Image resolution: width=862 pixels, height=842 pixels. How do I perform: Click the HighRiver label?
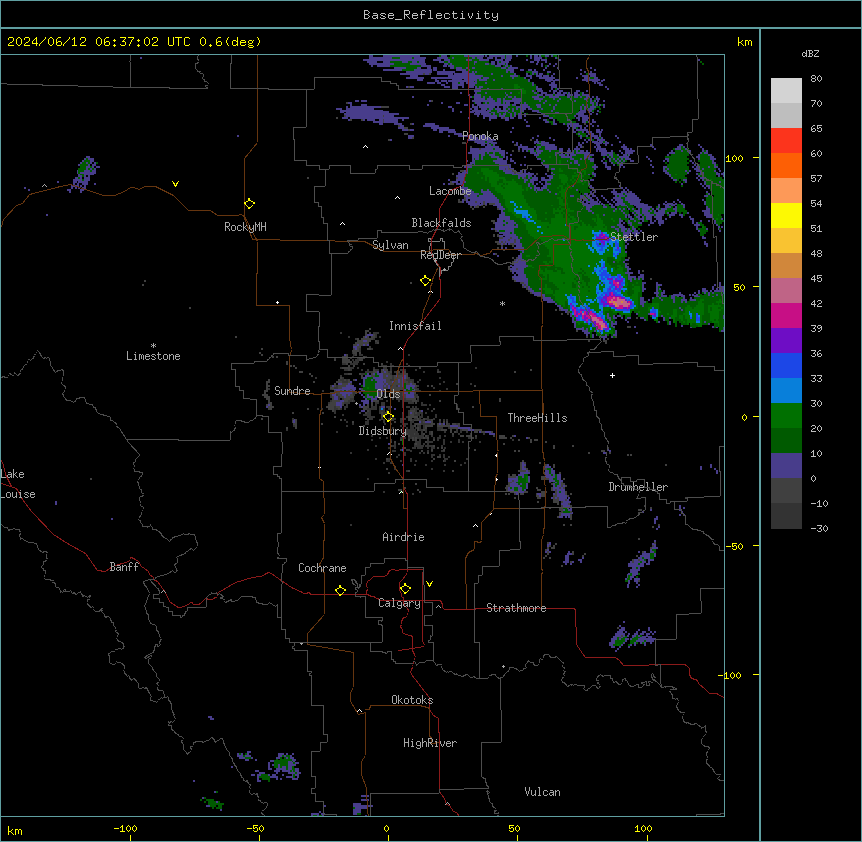[430, 743]
